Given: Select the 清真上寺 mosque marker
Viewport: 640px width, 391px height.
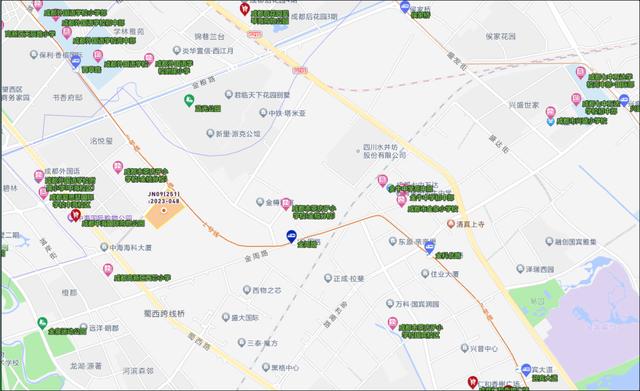Looking at the screenshot, I should pyautogui.click(x=451, y=224).
